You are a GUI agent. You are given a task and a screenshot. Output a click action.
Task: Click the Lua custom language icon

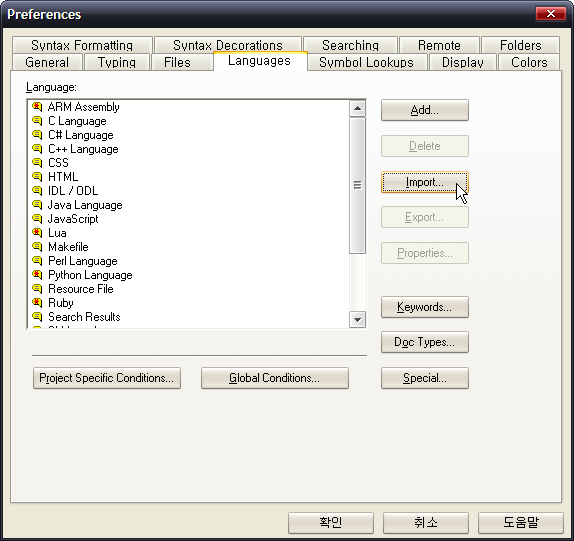tap(37, 232)
